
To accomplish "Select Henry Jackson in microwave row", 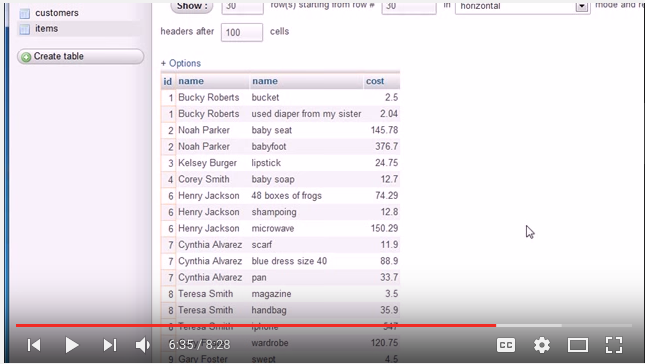I will (x=209, y=228).
